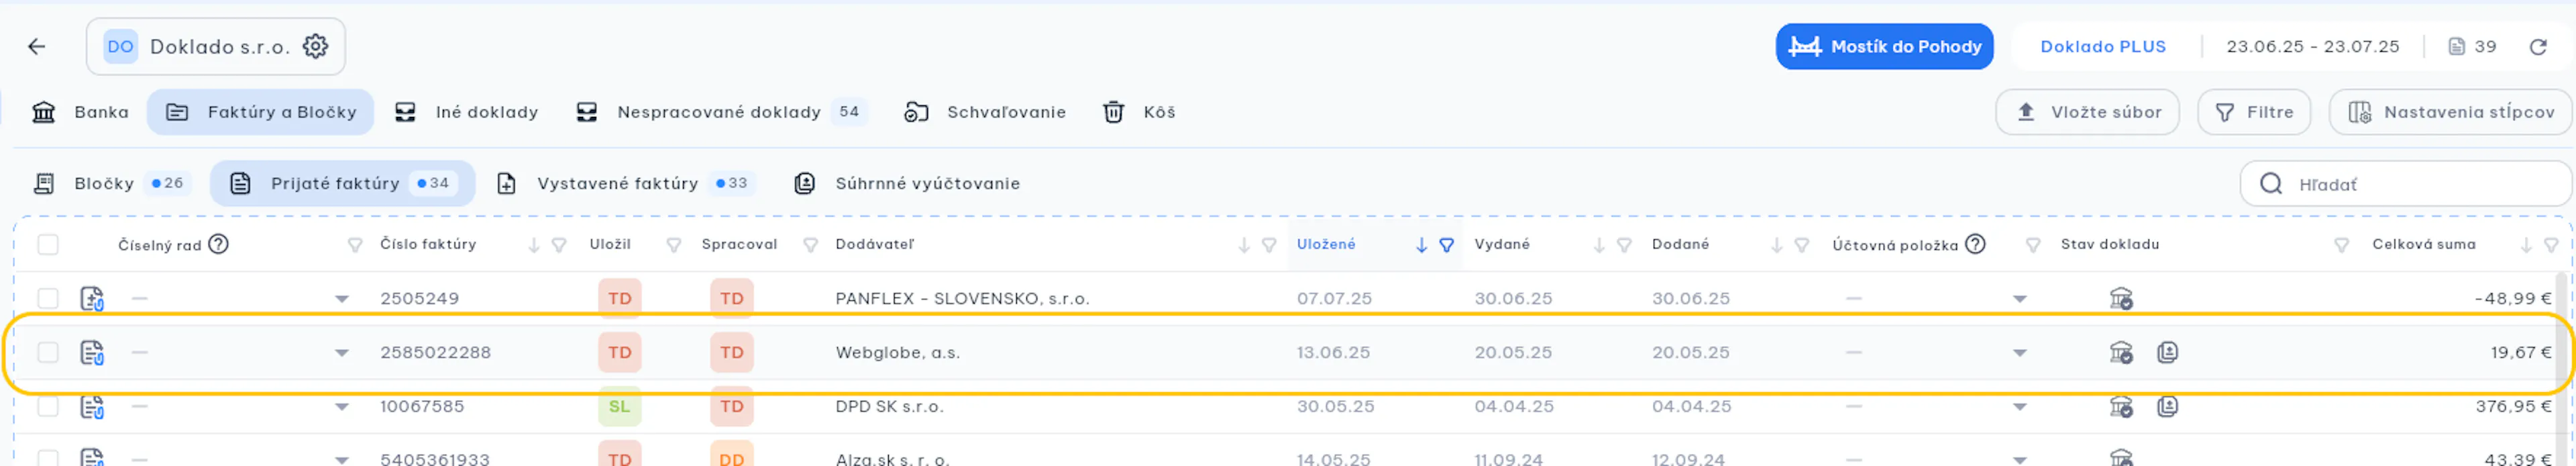Image resolution: width=2576 pixels, height=466 pixels.
Task: Filter the Uložil column
Action: click(x=673, y=245)
